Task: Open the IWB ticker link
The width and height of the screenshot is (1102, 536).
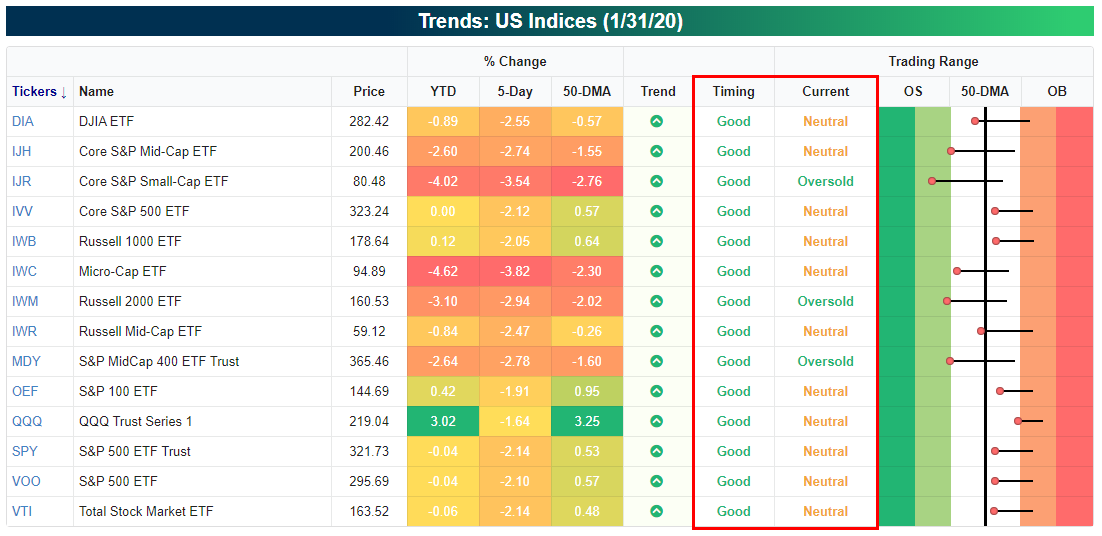Action: point(24,241)
